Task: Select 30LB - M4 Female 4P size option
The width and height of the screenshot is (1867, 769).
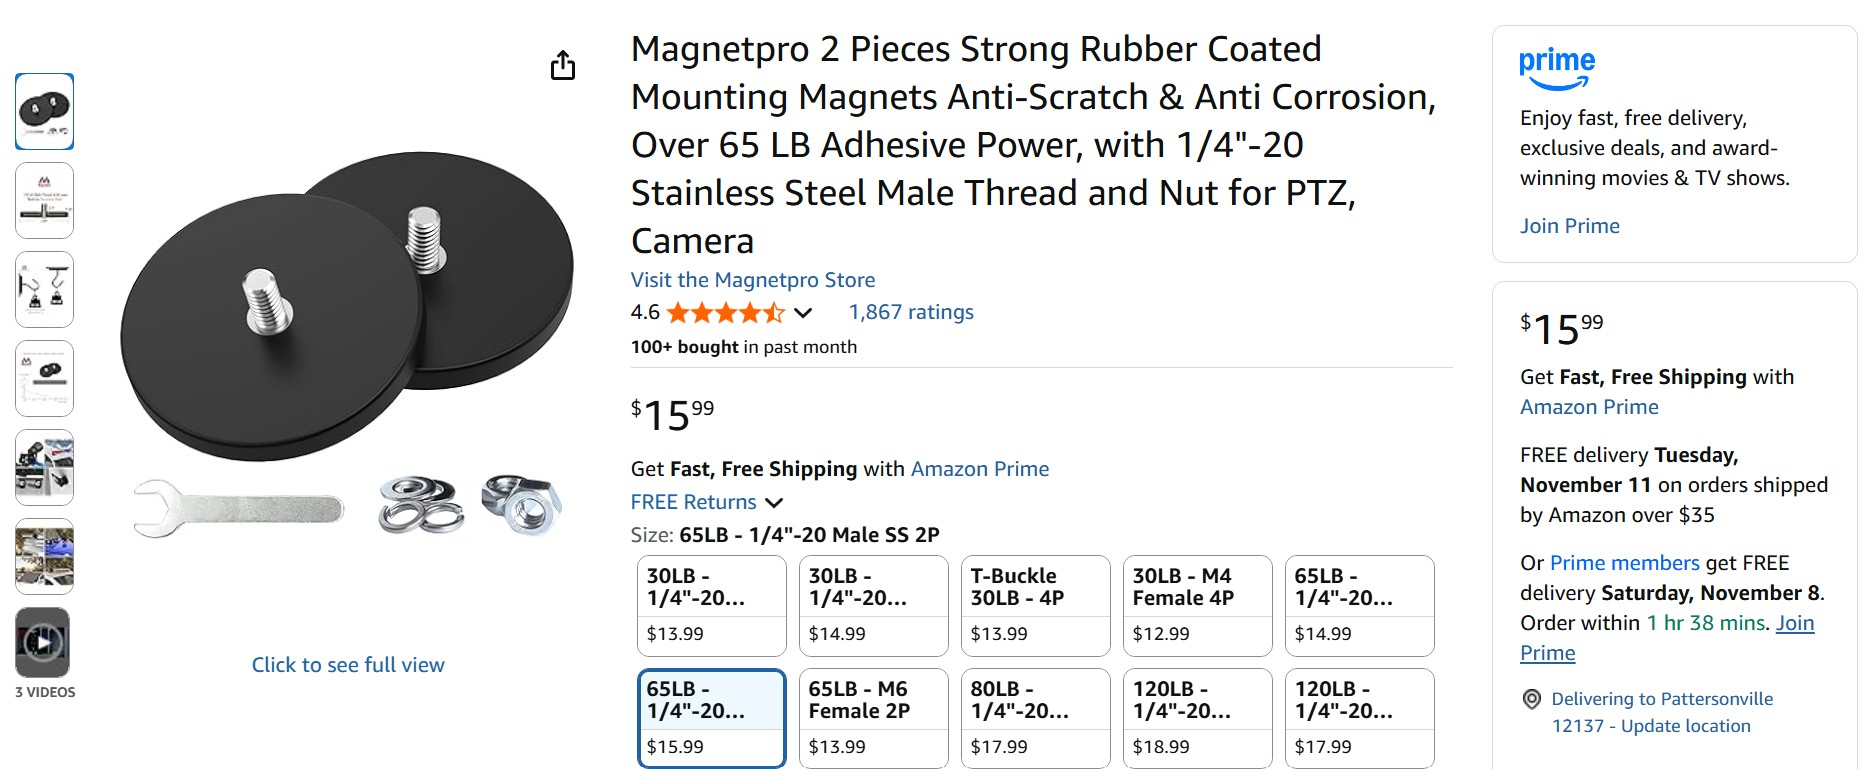Action: [x=1197, y=605]
